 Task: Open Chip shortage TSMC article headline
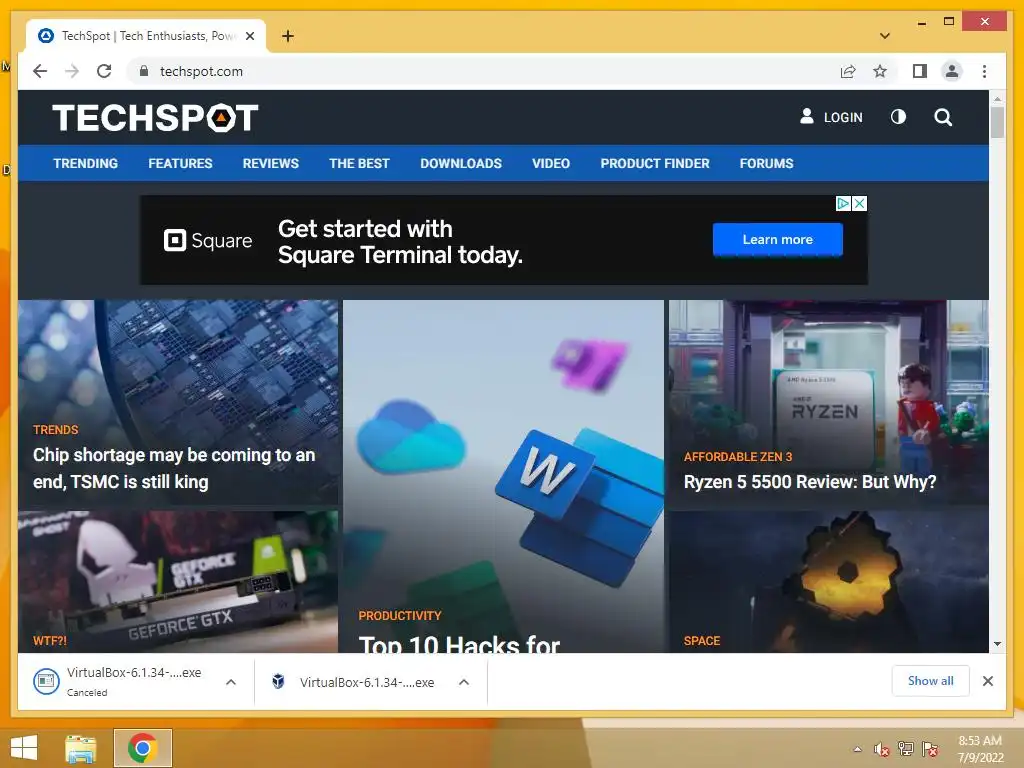174,468
